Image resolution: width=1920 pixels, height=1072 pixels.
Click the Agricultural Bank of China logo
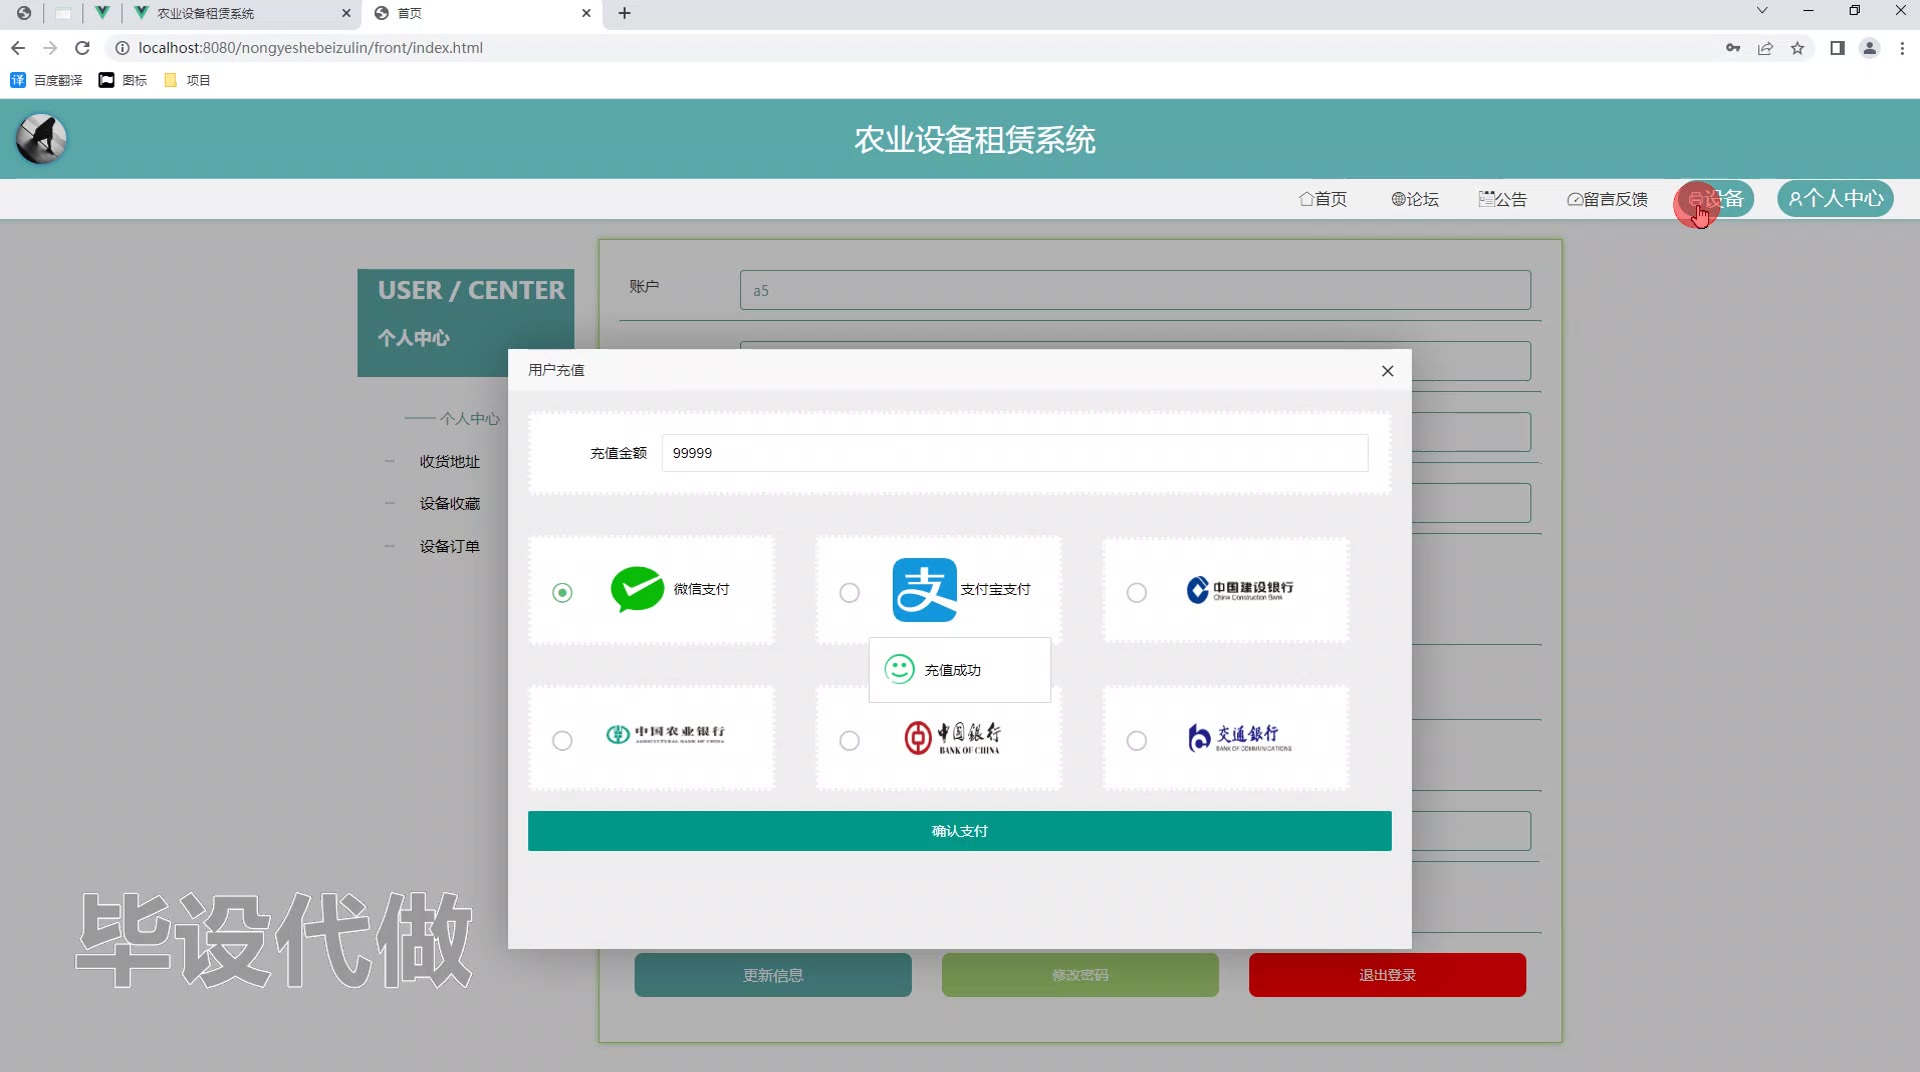[665, 734]
